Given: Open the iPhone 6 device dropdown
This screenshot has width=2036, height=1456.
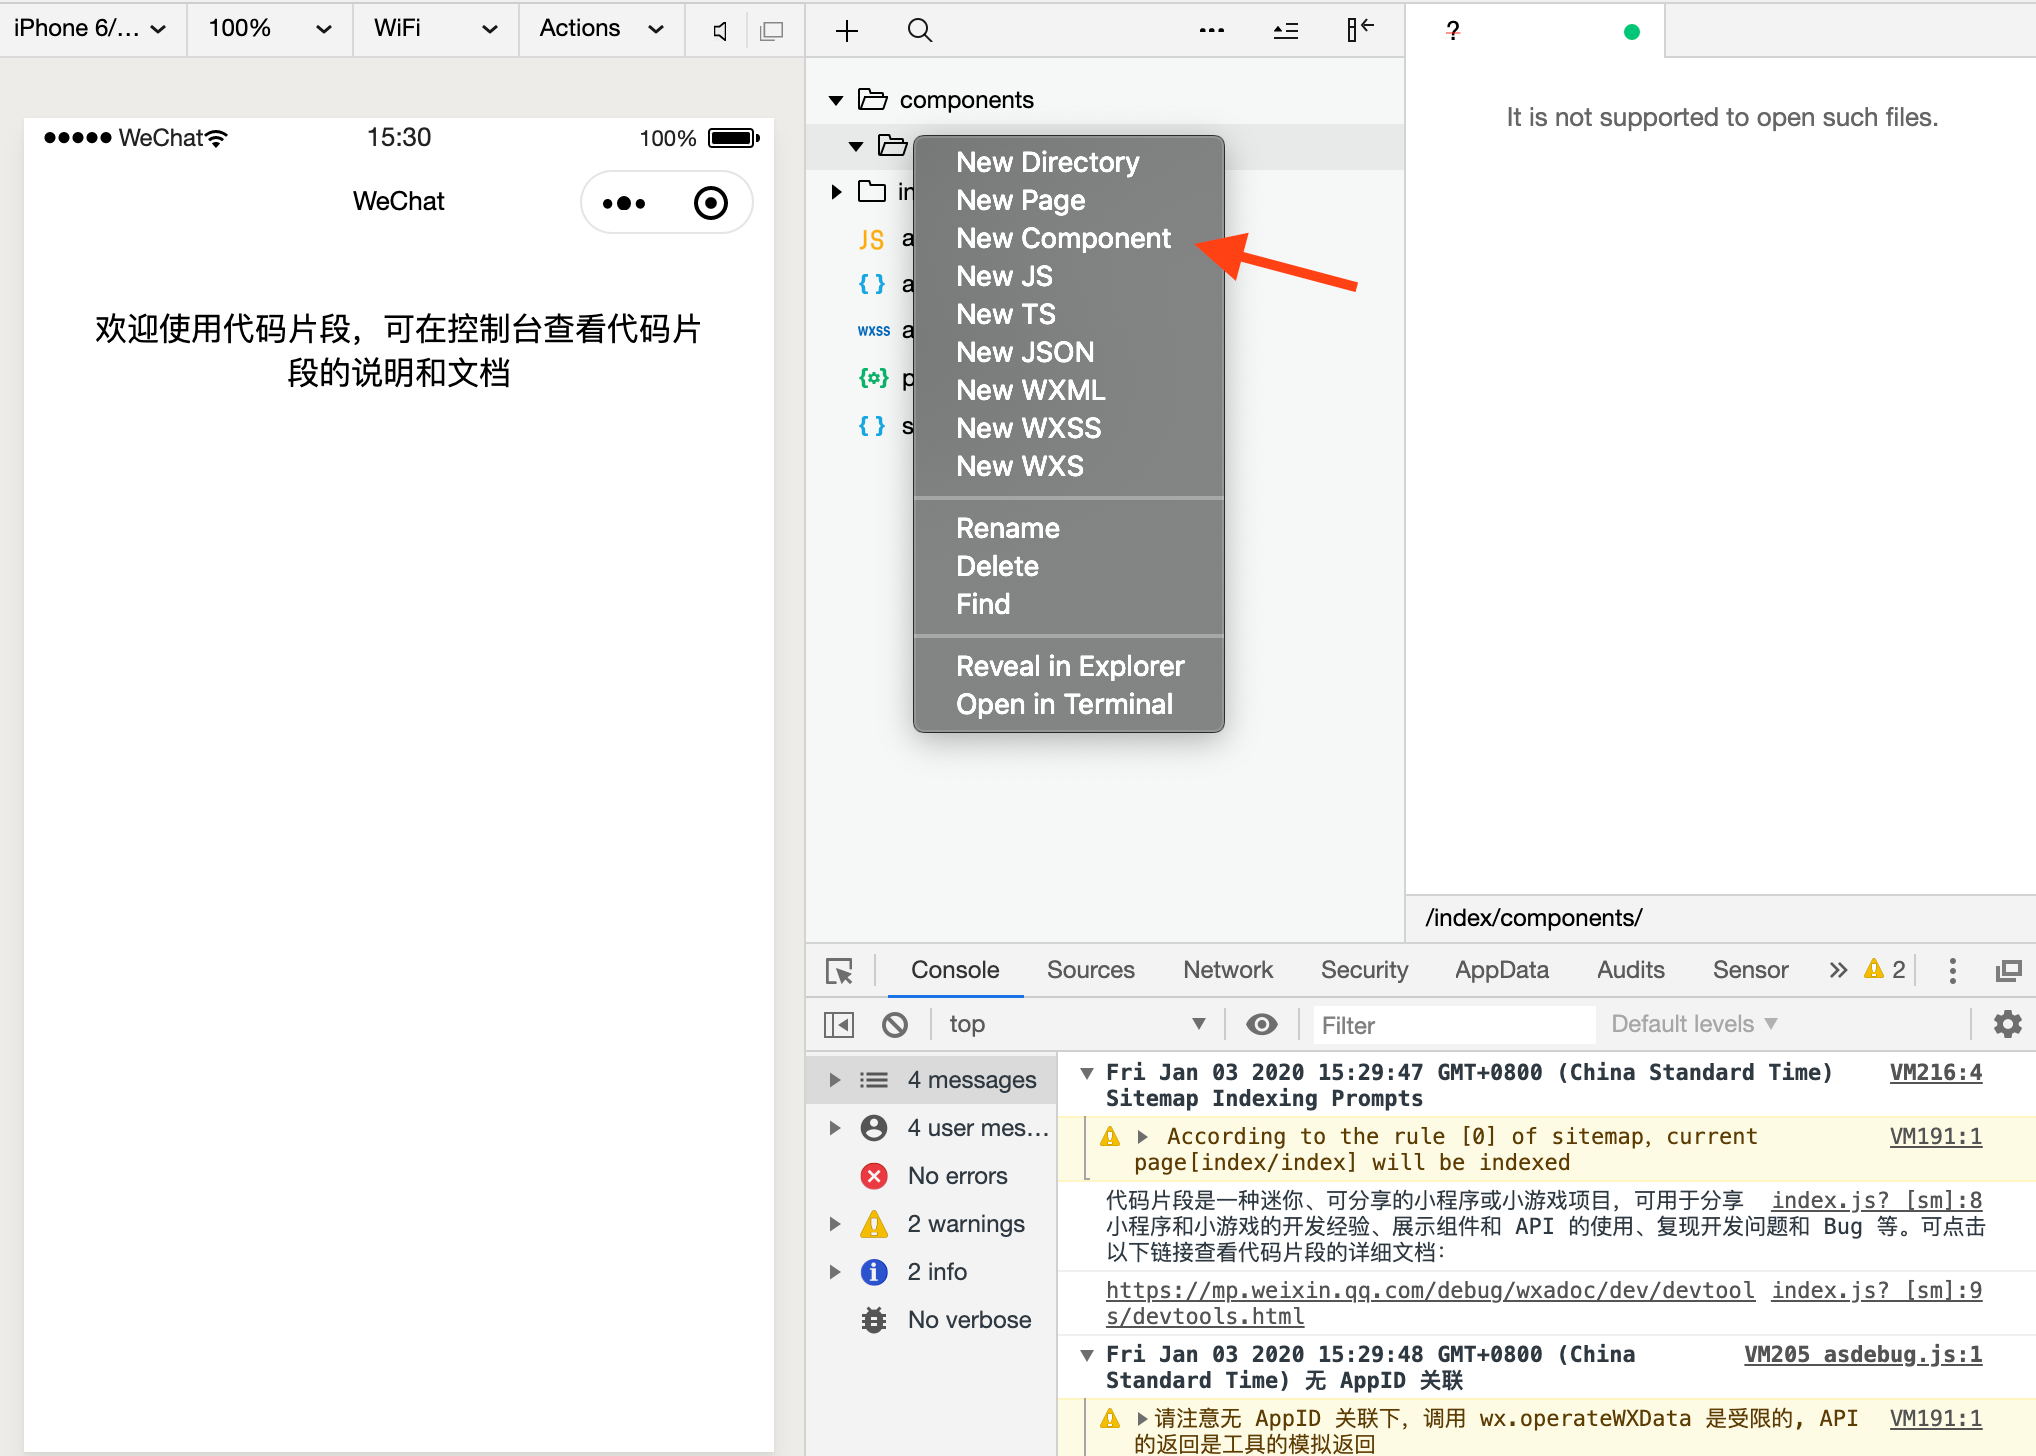Looking at the screenshot, I should pos(90,29).
